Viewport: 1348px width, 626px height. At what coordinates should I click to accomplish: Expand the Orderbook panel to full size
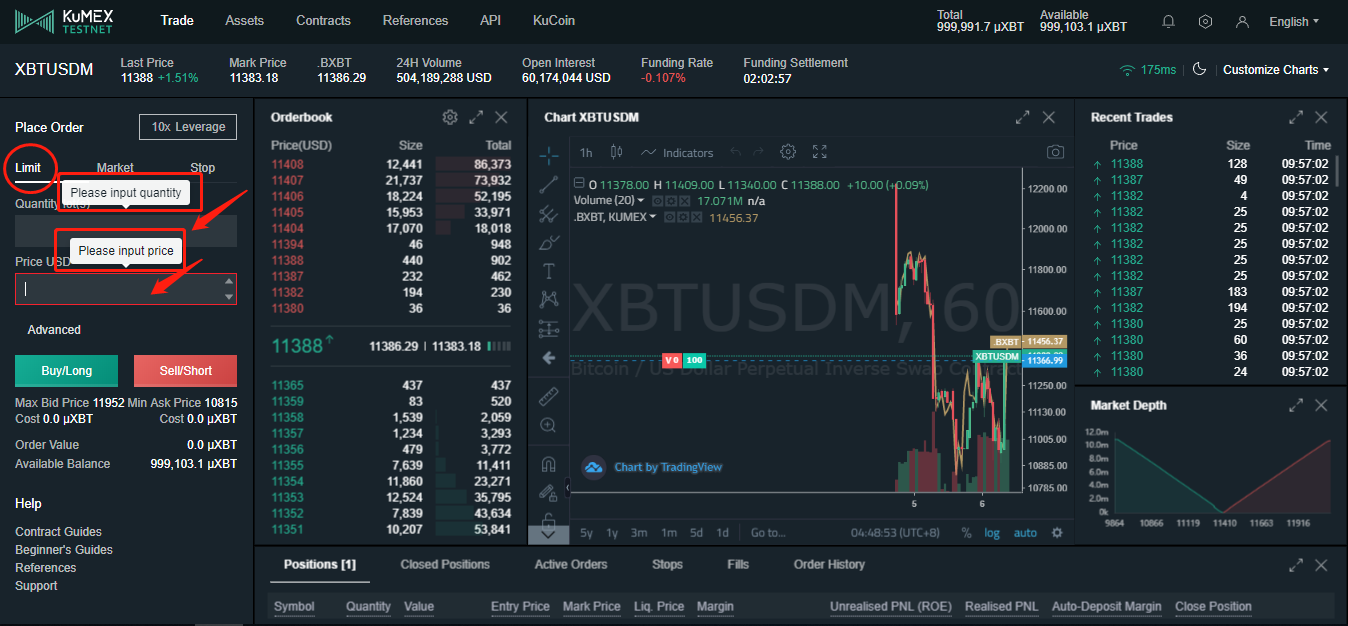coord(476,117)
